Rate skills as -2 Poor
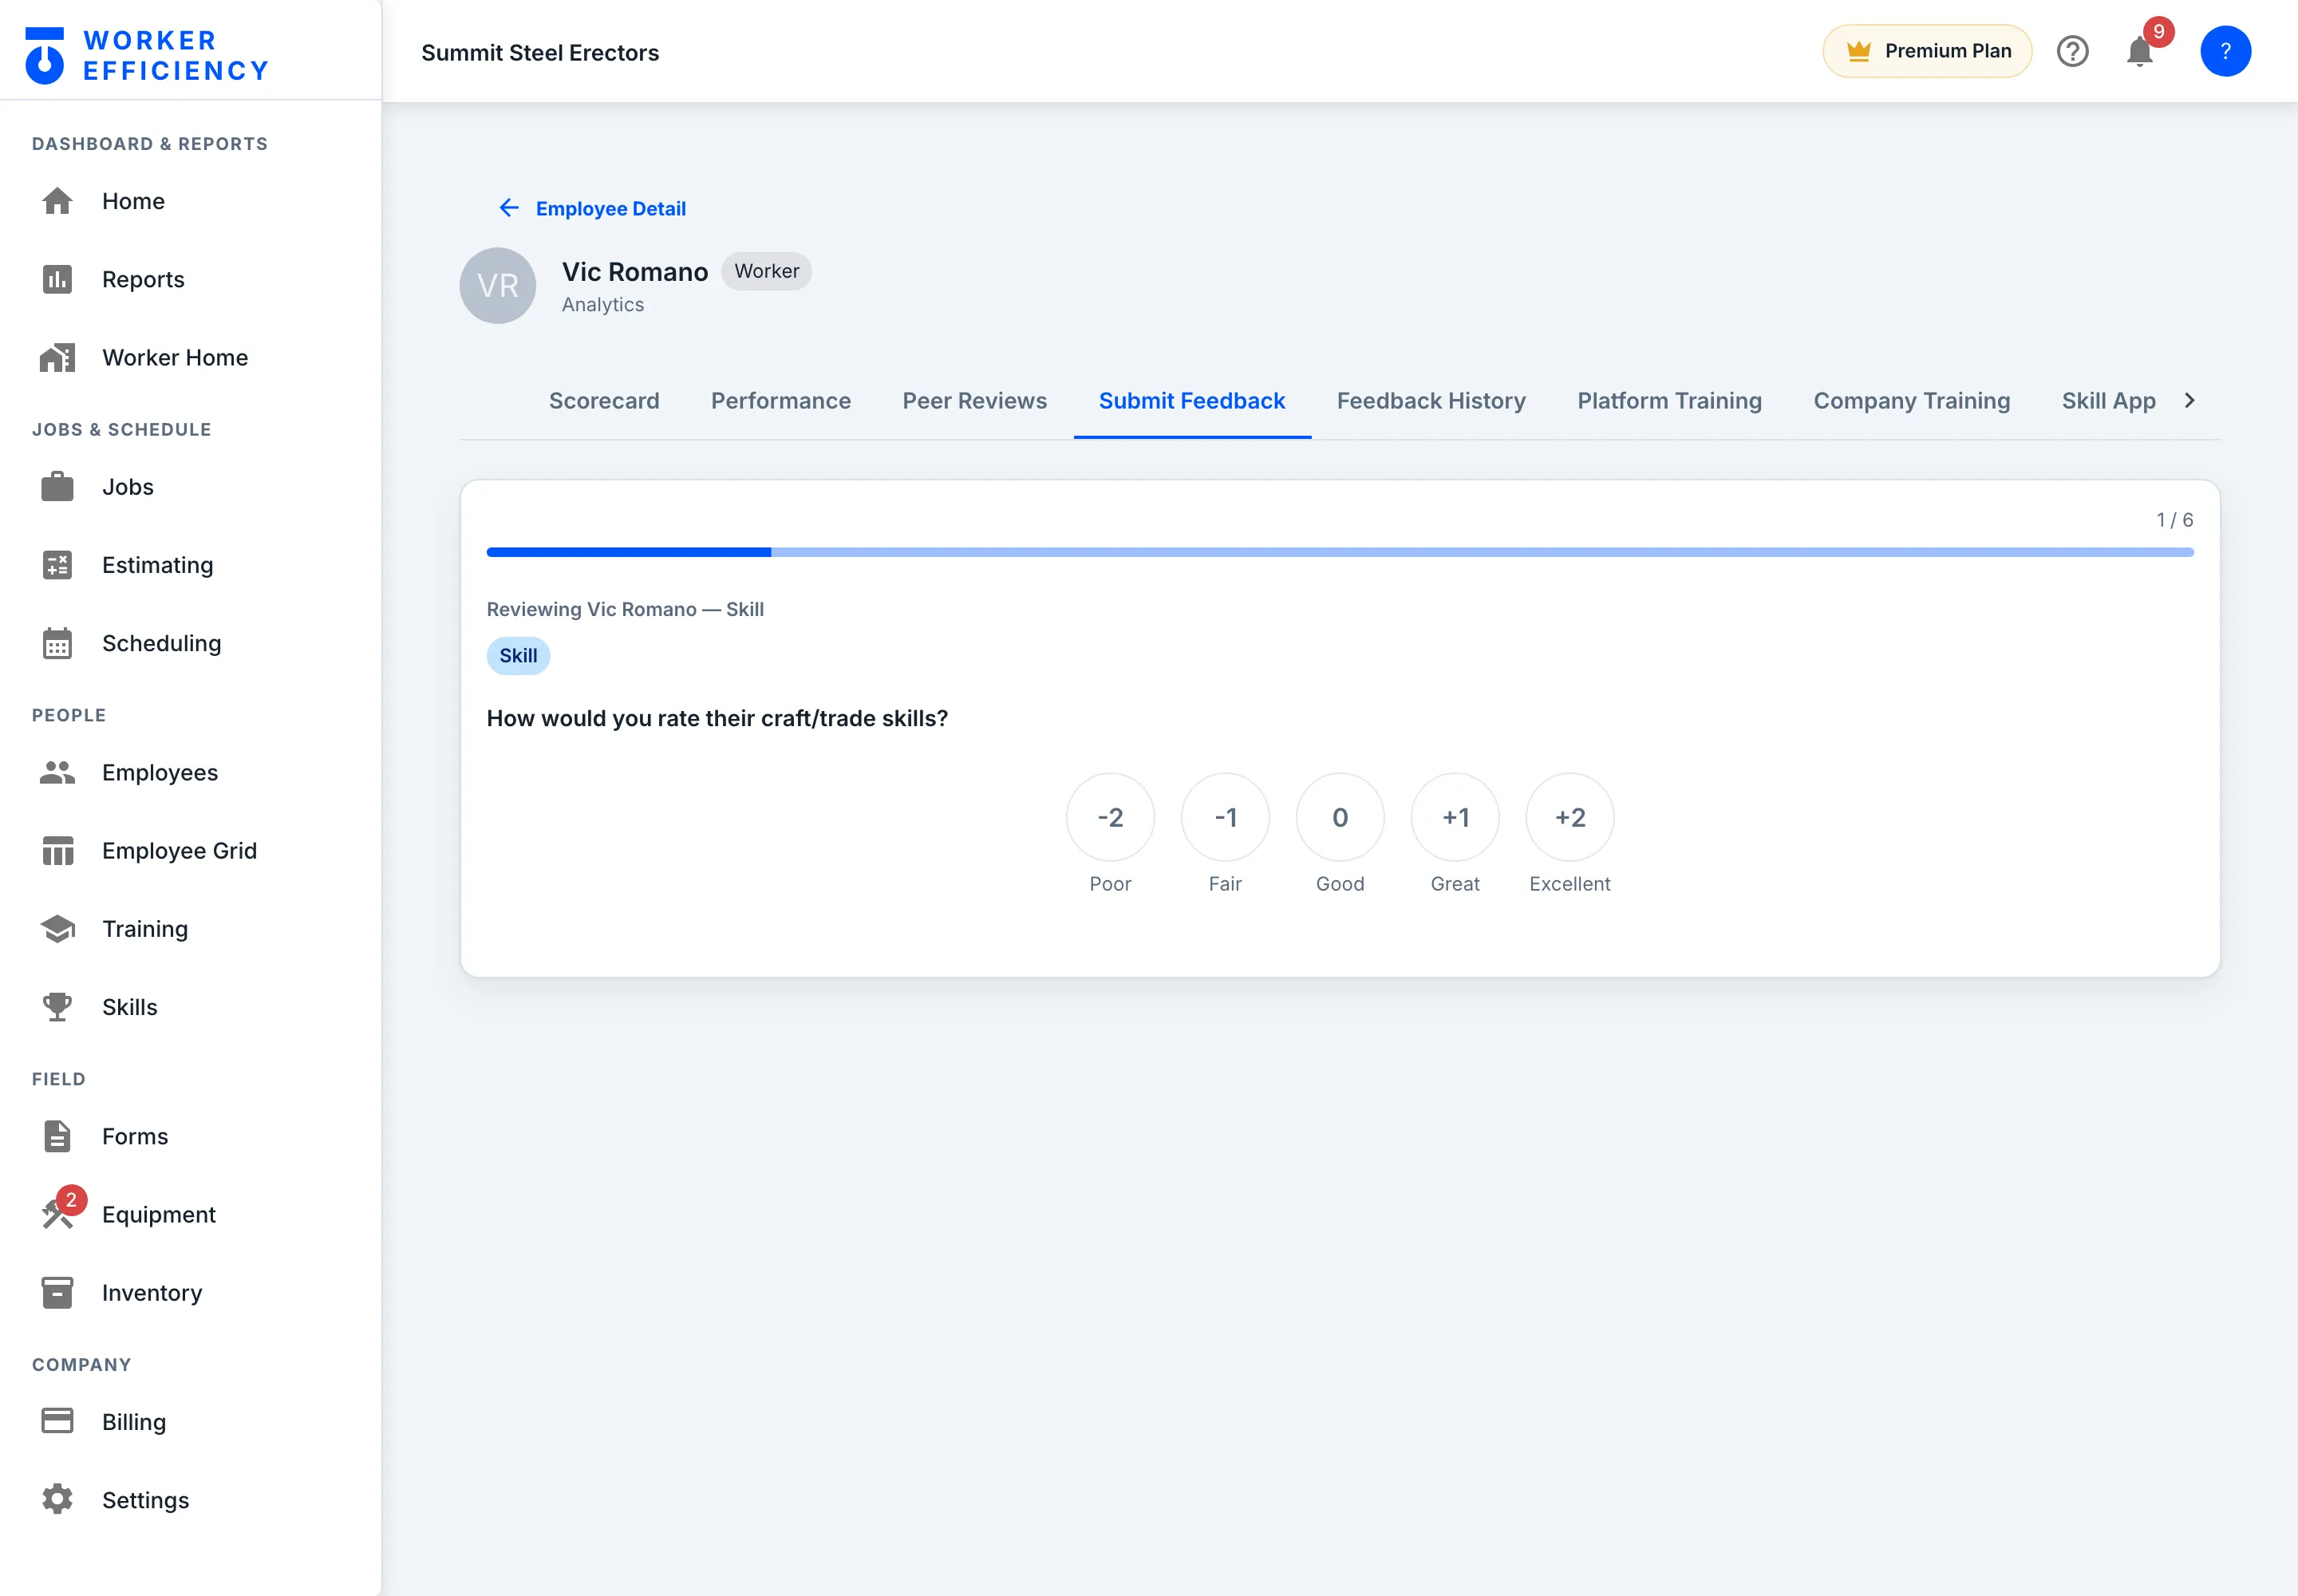This screenshot has width=2298, height=1596. point(1110,817)
